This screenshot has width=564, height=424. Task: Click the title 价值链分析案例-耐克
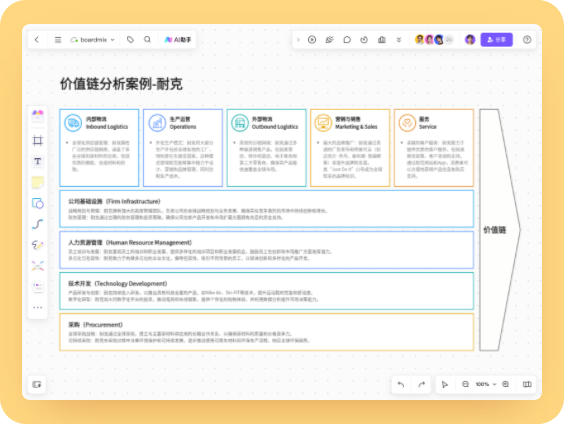tap(121, 84)
